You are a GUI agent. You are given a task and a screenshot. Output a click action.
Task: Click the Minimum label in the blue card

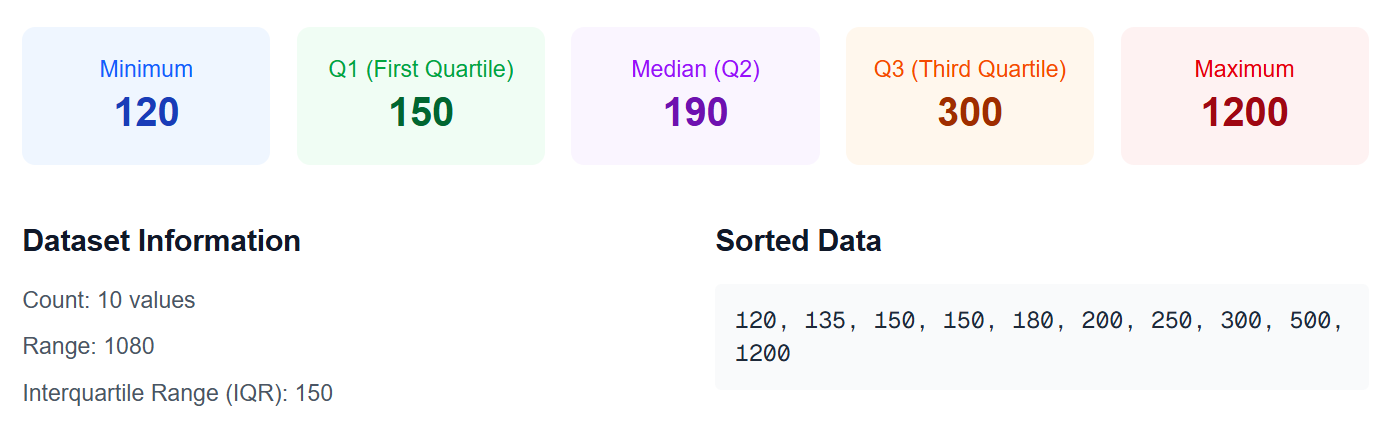[x=146, y=70]
